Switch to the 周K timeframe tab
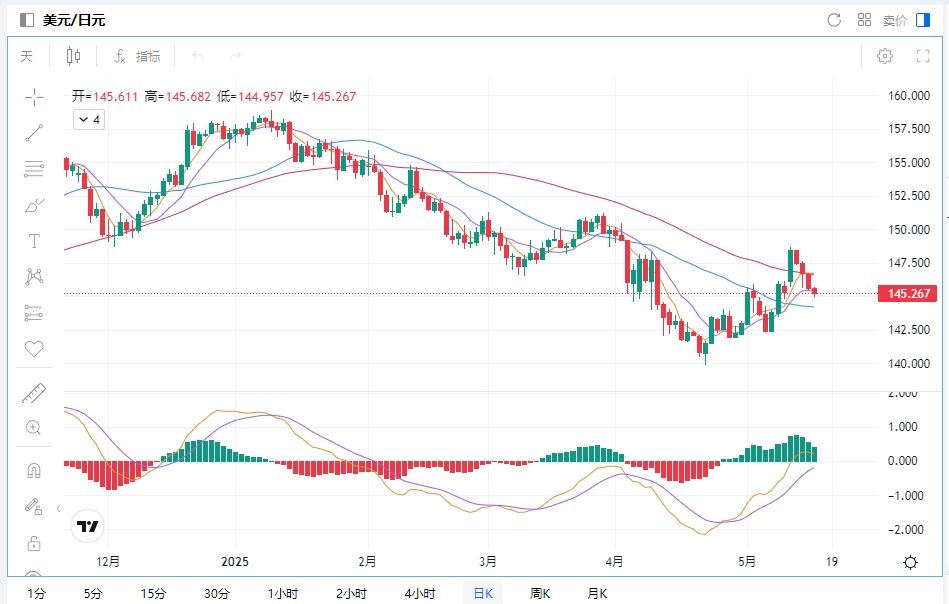This screenshot has width=949, height=604. [x=540, y=593]
